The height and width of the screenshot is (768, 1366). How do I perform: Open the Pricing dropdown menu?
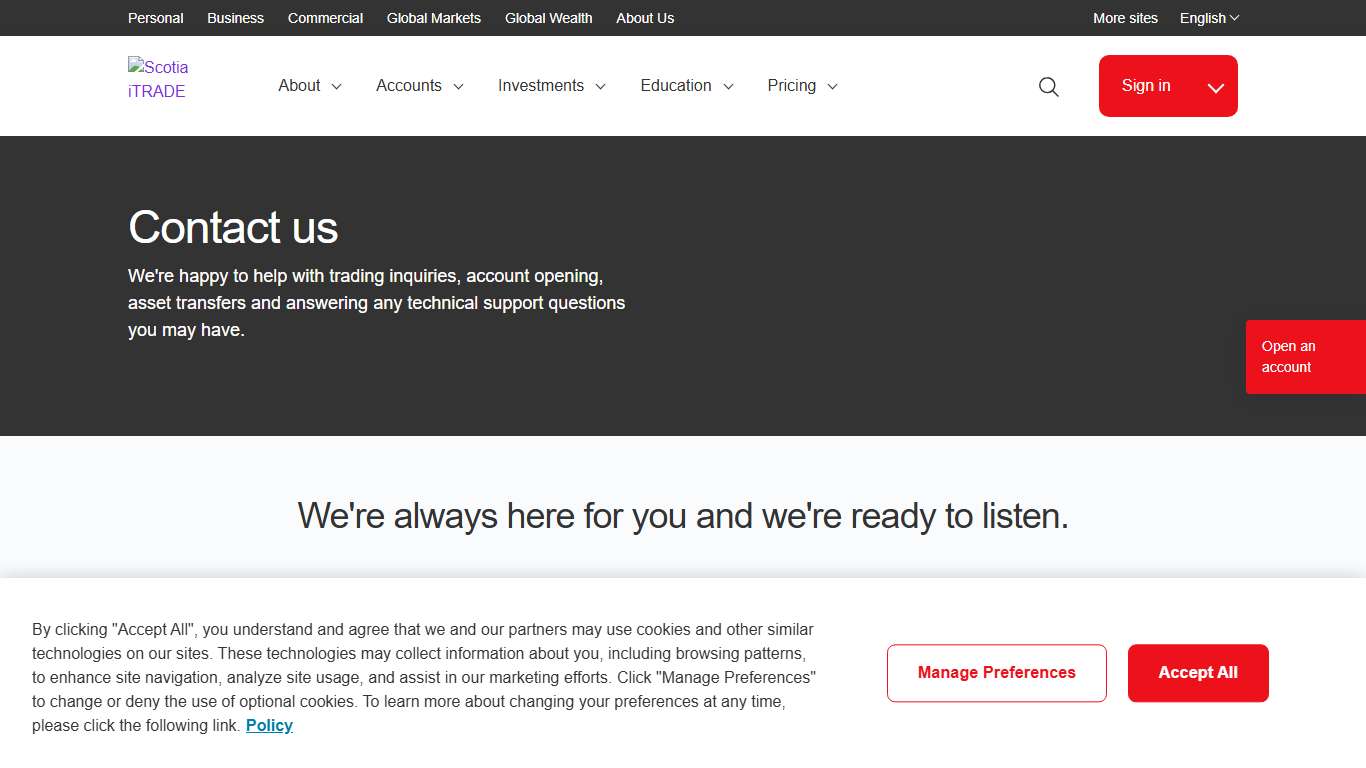pyautogui.click(x=802, y=86)
